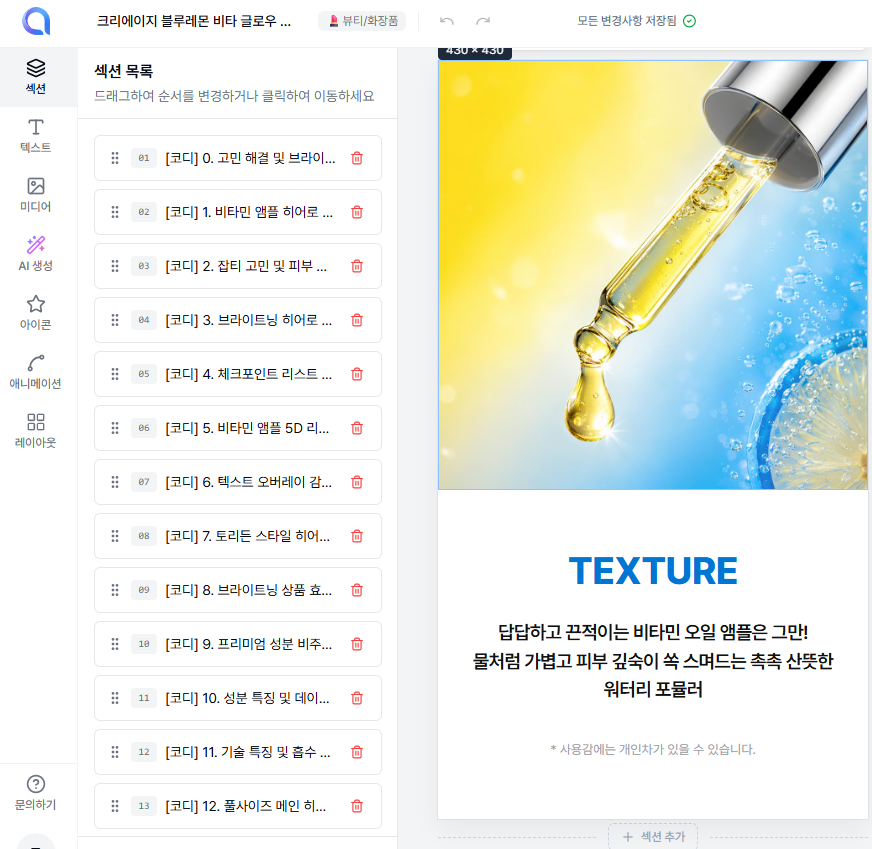Click drag handle of section 09

115,590
